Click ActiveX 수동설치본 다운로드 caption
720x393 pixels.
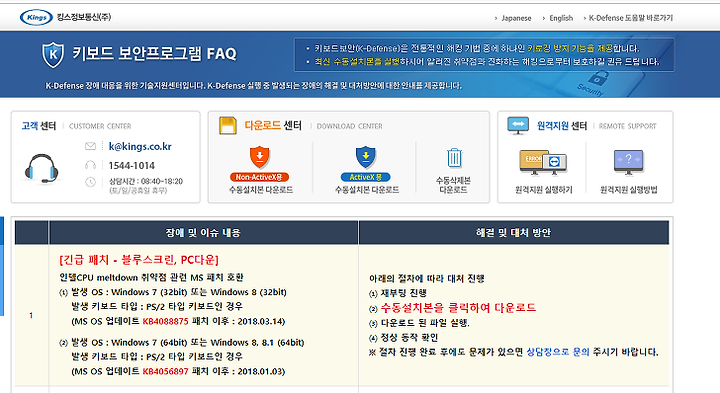click(366, 190)
